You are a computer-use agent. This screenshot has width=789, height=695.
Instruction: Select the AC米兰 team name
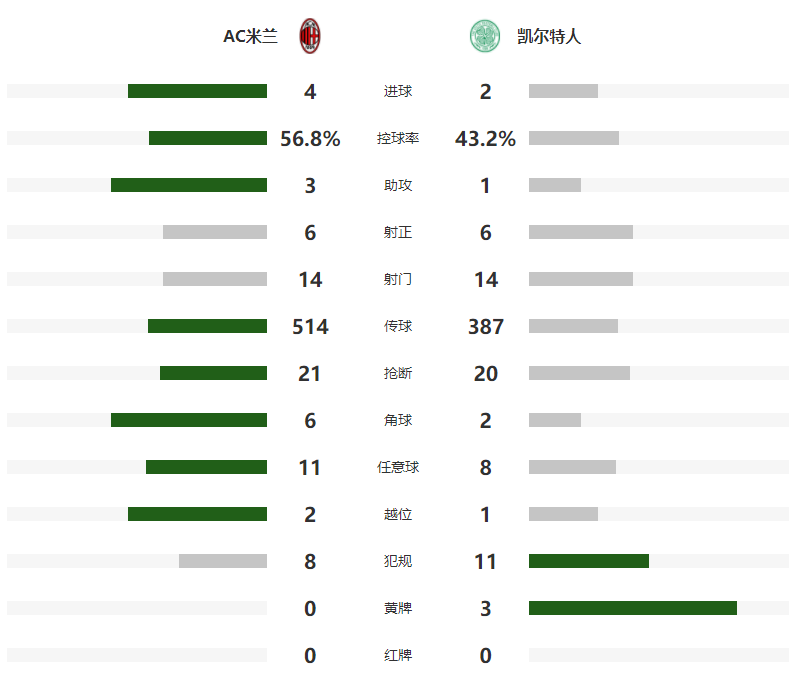pyautogui.click(x=250, y=37)
